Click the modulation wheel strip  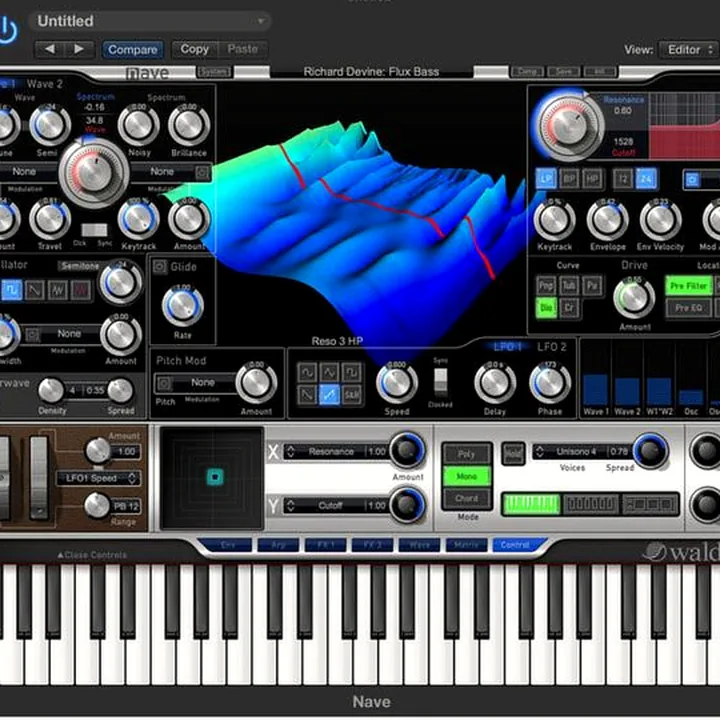(x=39, y=478)
